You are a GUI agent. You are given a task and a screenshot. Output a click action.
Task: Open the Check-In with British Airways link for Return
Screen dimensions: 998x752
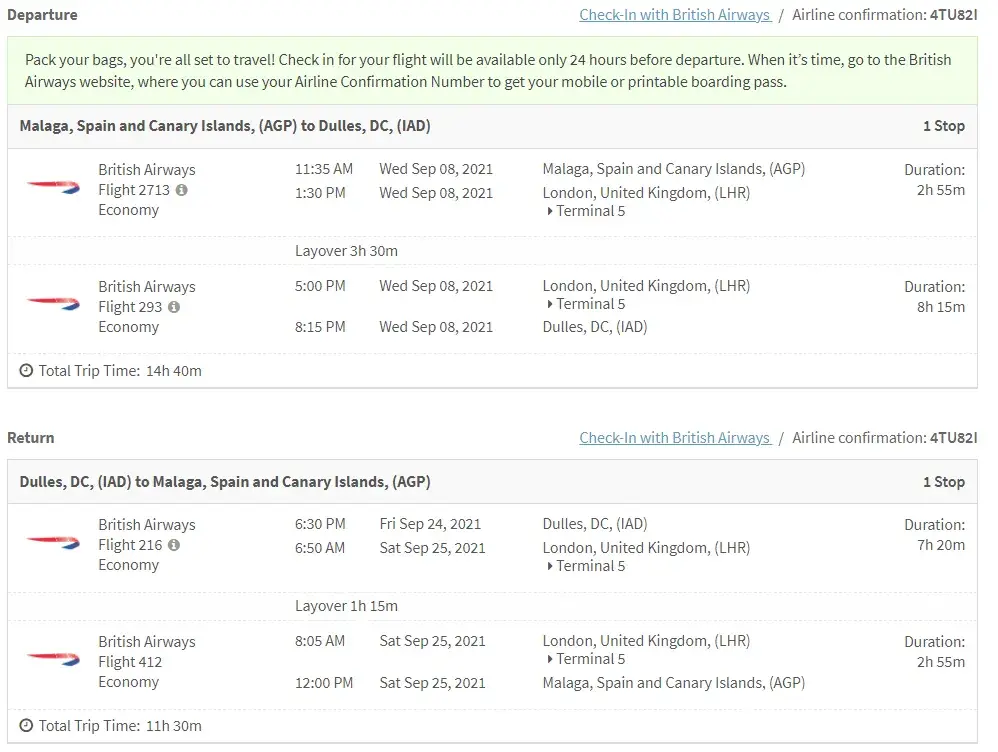674,438
